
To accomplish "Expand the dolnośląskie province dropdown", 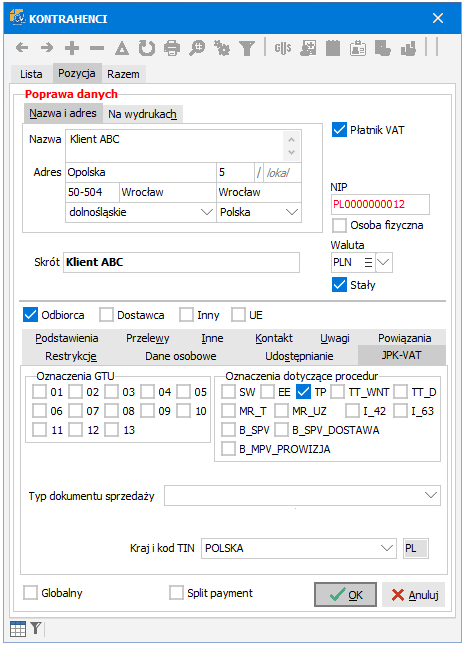I will pos(206,212).
